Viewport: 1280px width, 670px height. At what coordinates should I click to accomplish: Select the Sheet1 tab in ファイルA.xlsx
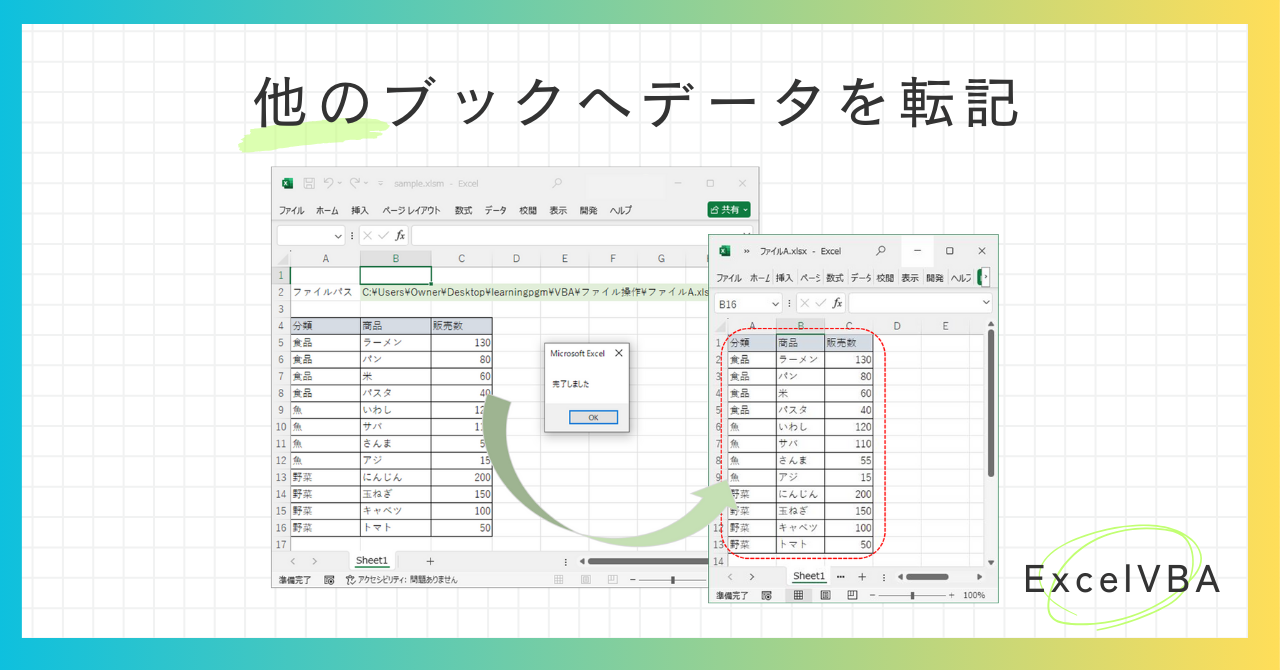coord(809,576)
